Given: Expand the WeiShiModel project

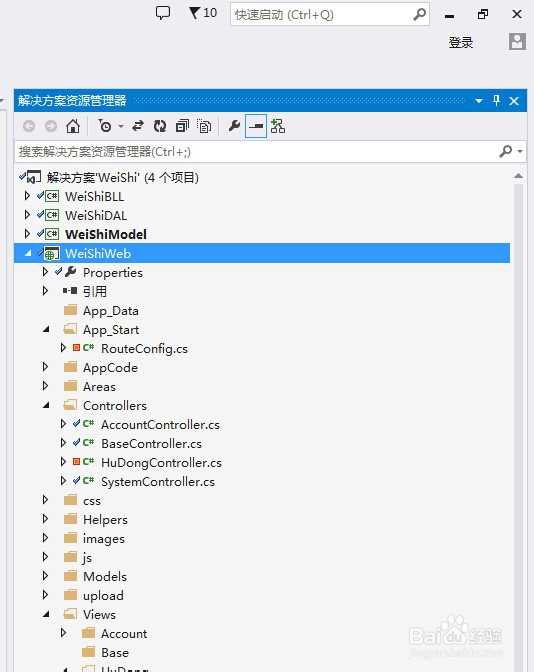Looking at the screenshot, I should point(27,234).
